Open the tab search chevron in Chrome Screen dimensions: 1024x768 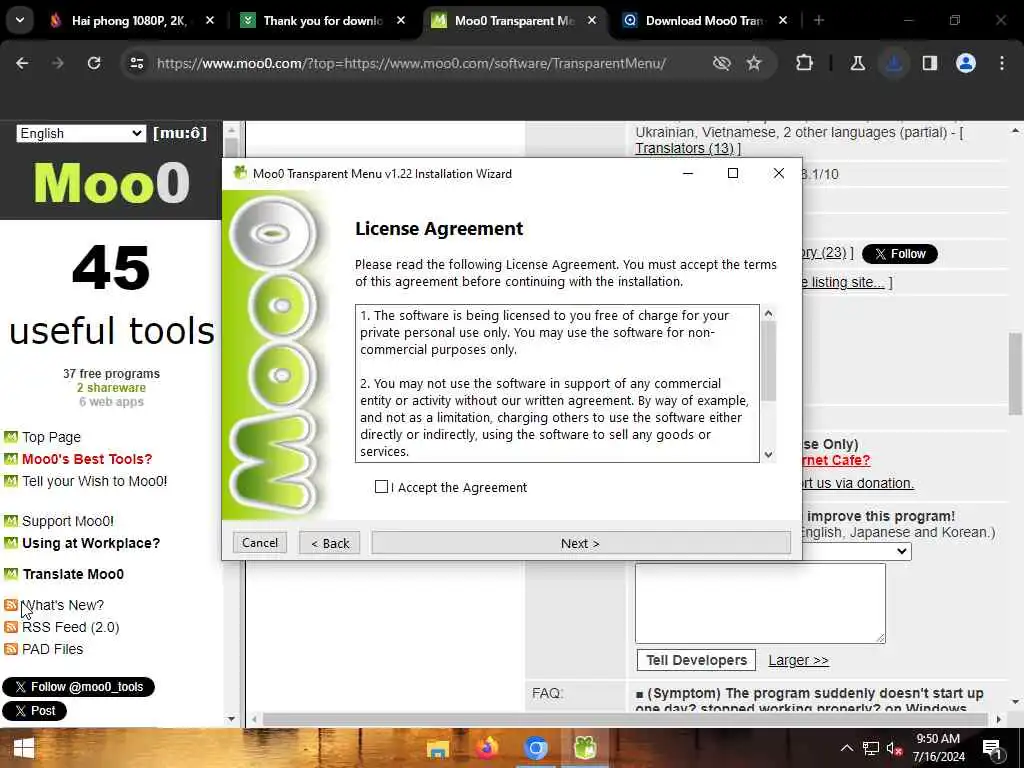[20, 20]
